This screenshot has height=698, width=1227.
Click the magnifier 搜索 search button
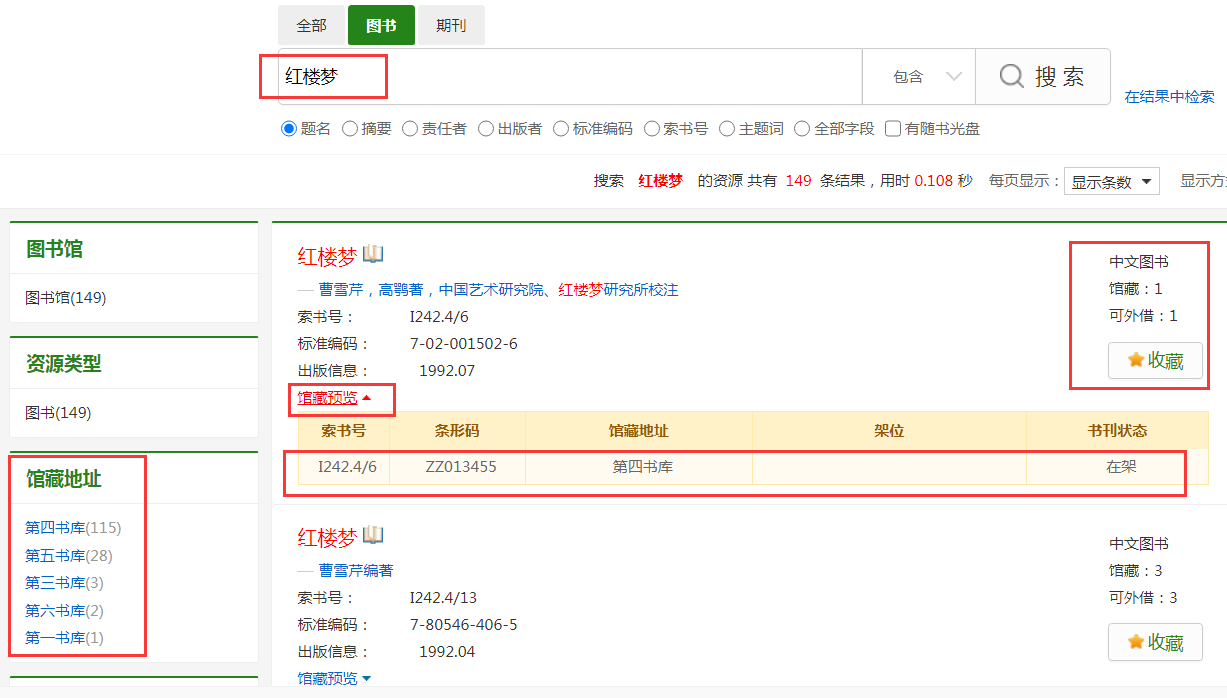1042,77
